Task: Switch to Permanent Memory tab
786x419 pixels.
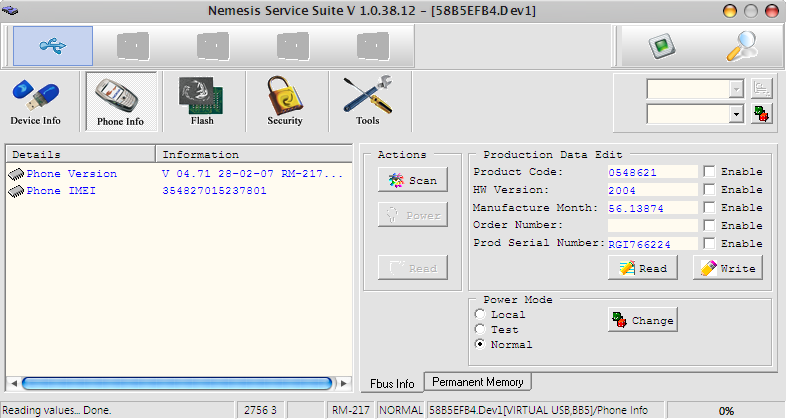Action: tap(478, 382)
